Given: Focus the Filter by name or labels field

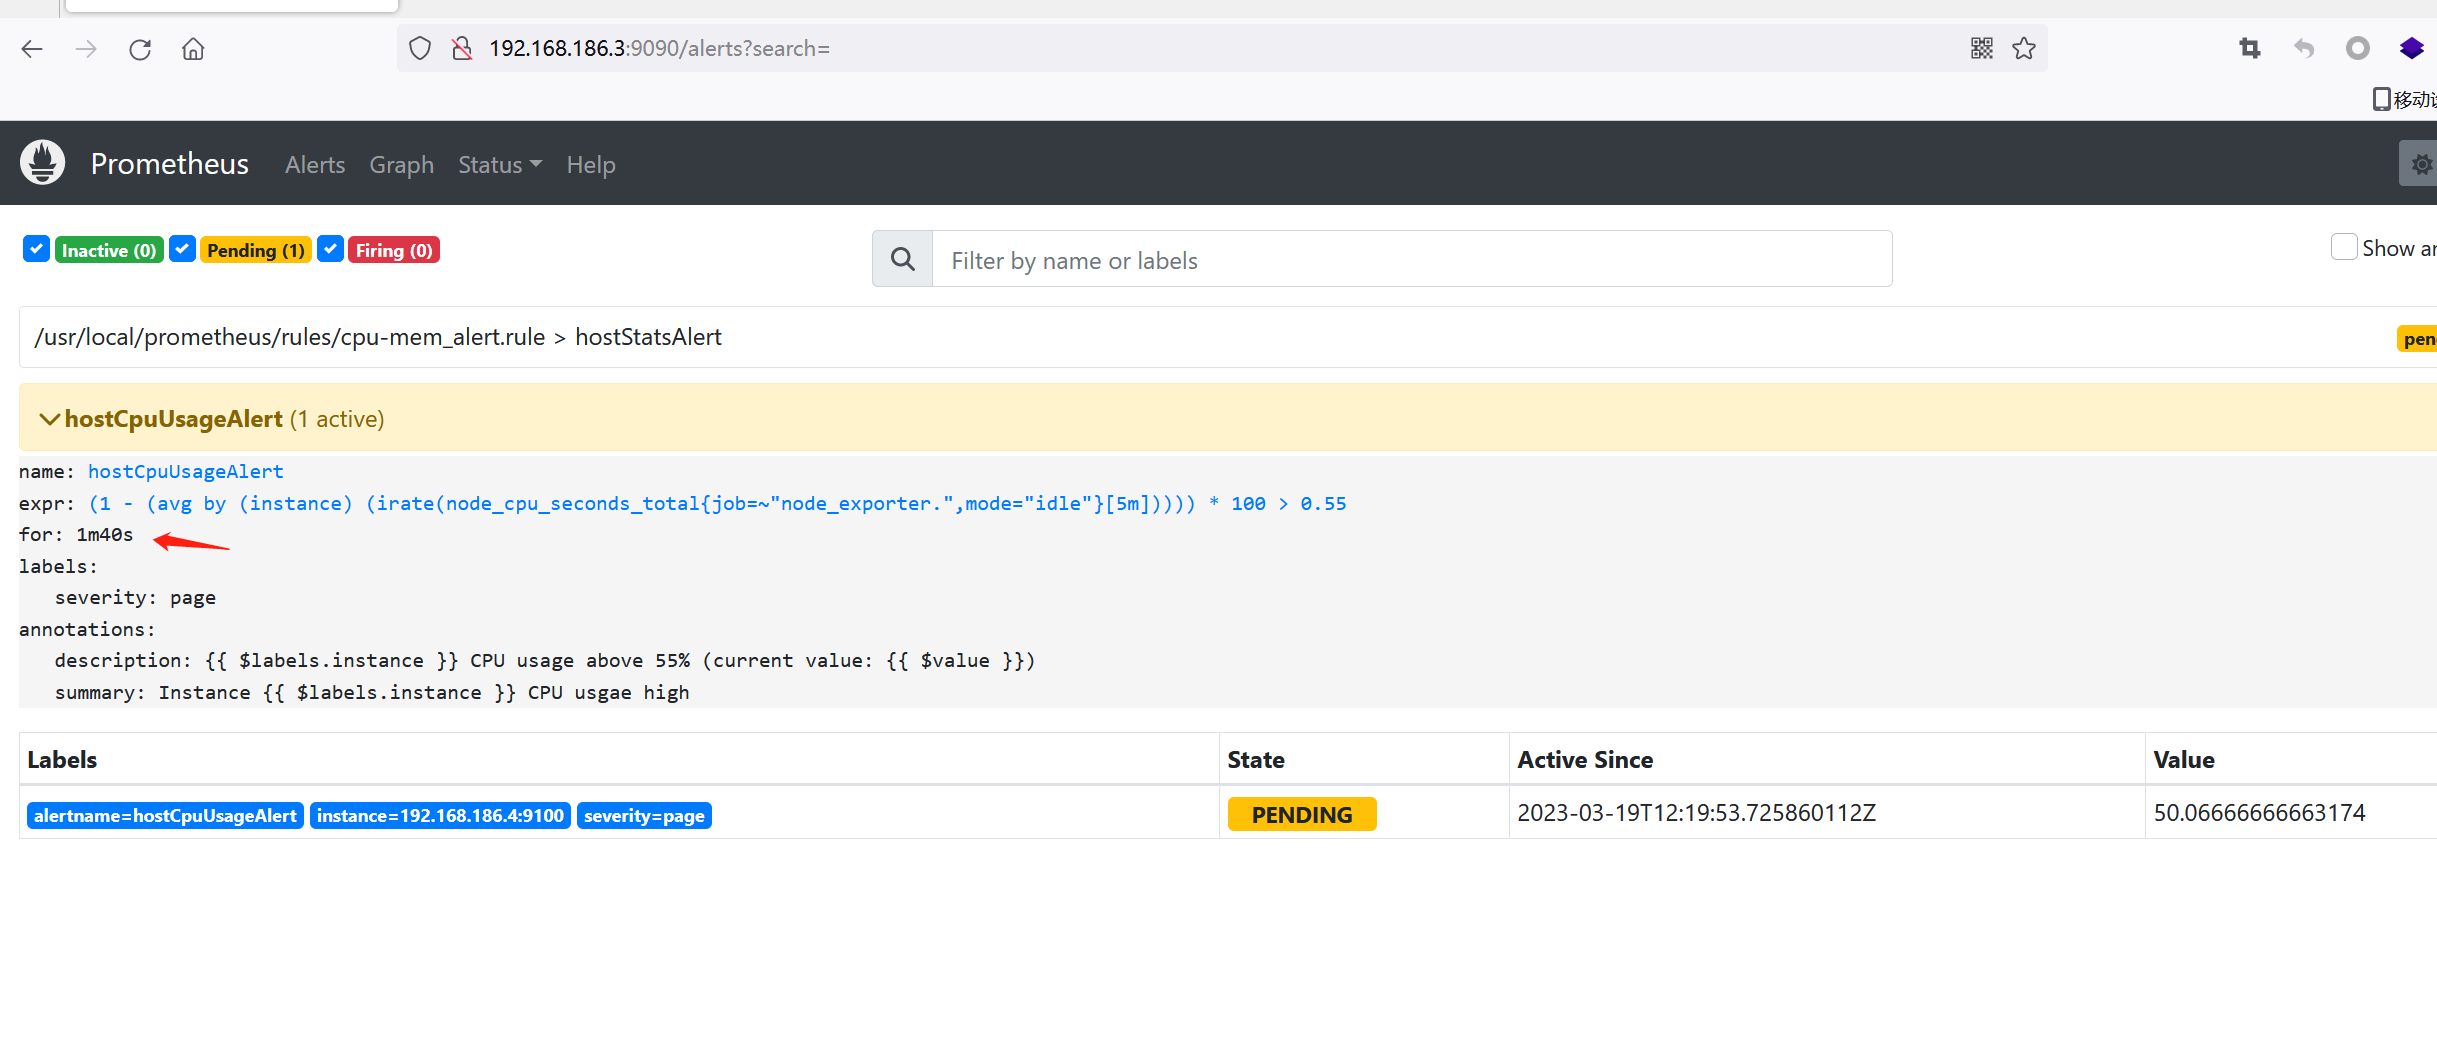Looking at the screenshot, I should coord(1412,259).
